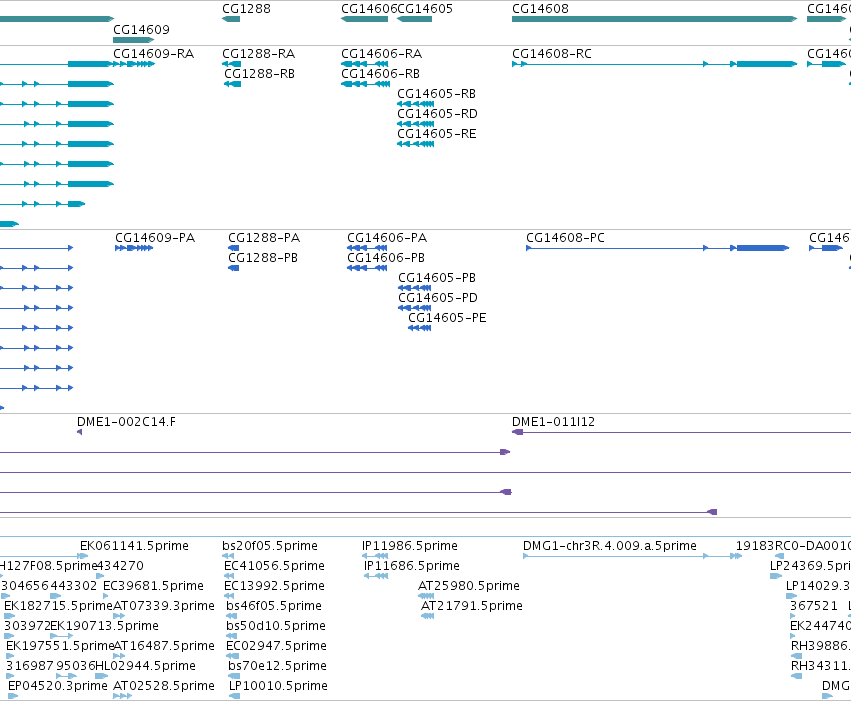Screen dimensions: 851x701
Task: Click CG14606-PA protein label
Action: [x=387, y=238]
